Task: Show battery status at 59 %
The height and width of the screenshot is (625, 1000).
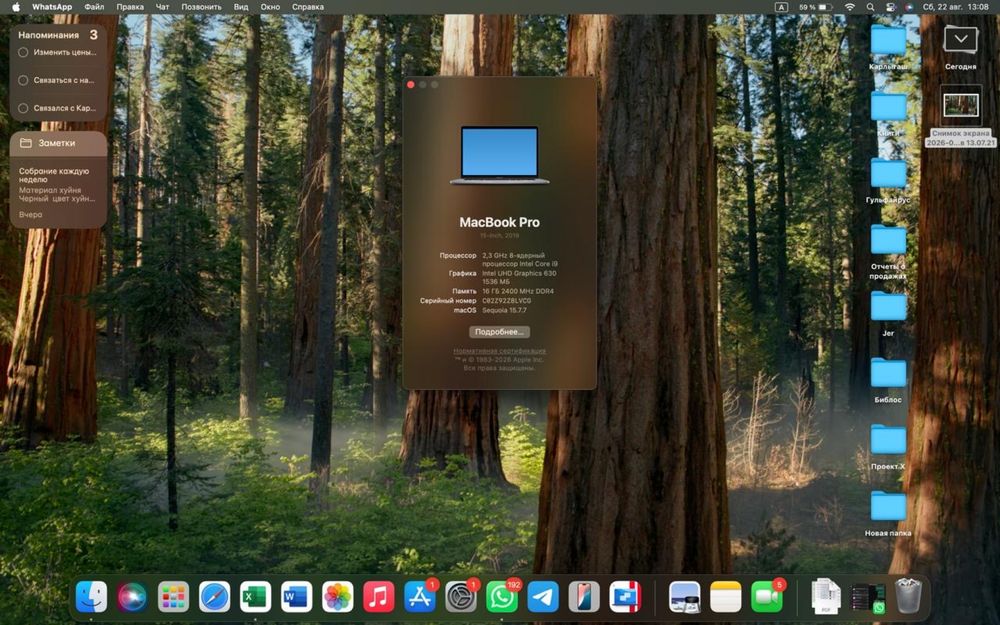Action: [x=816, y=7]
